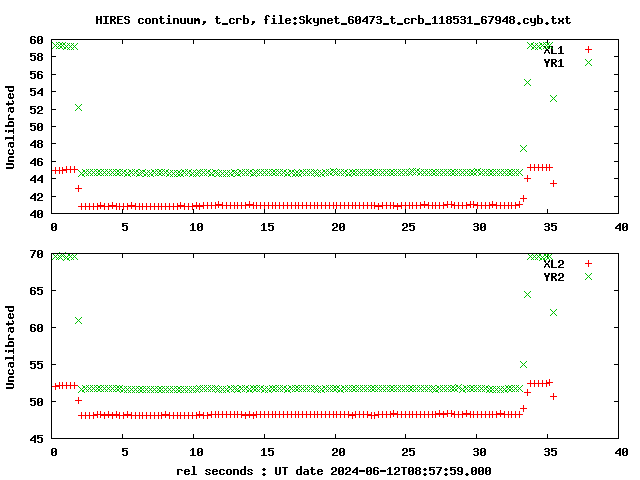Click the XL1 legend label
This screenshot has width=640, height=480.
(x=553, y=50)
